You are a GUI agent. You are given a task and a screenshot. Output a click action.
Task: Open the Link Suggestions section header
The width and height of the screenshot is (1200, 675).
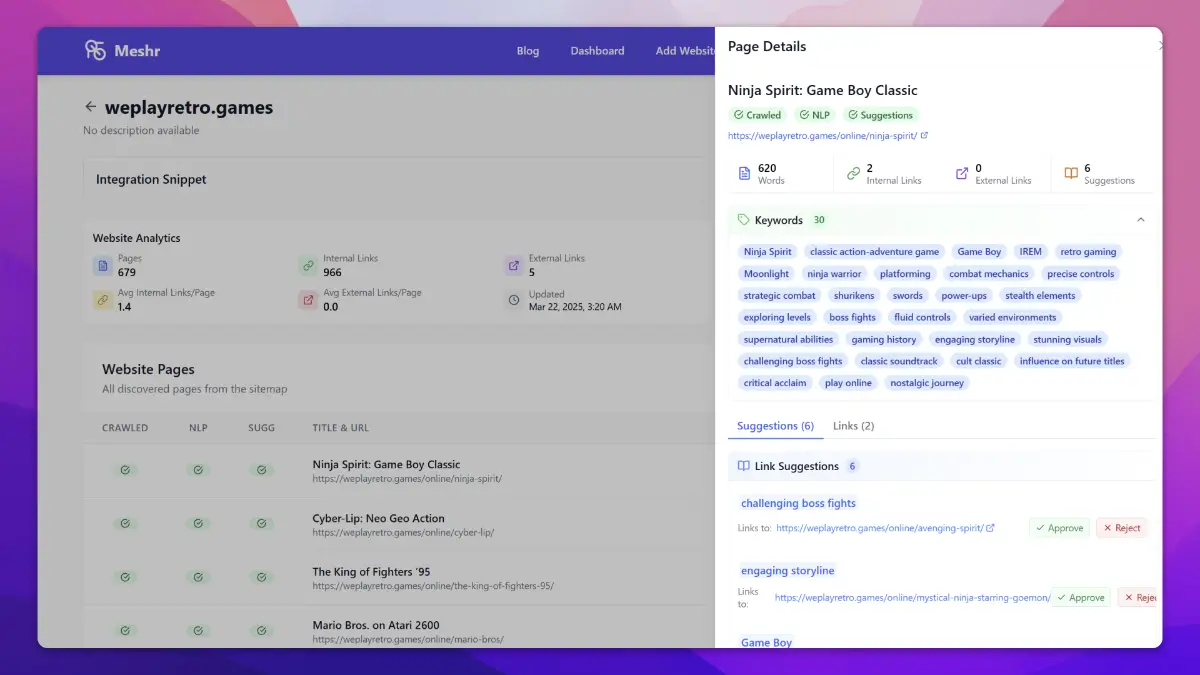tap(796, 466)
